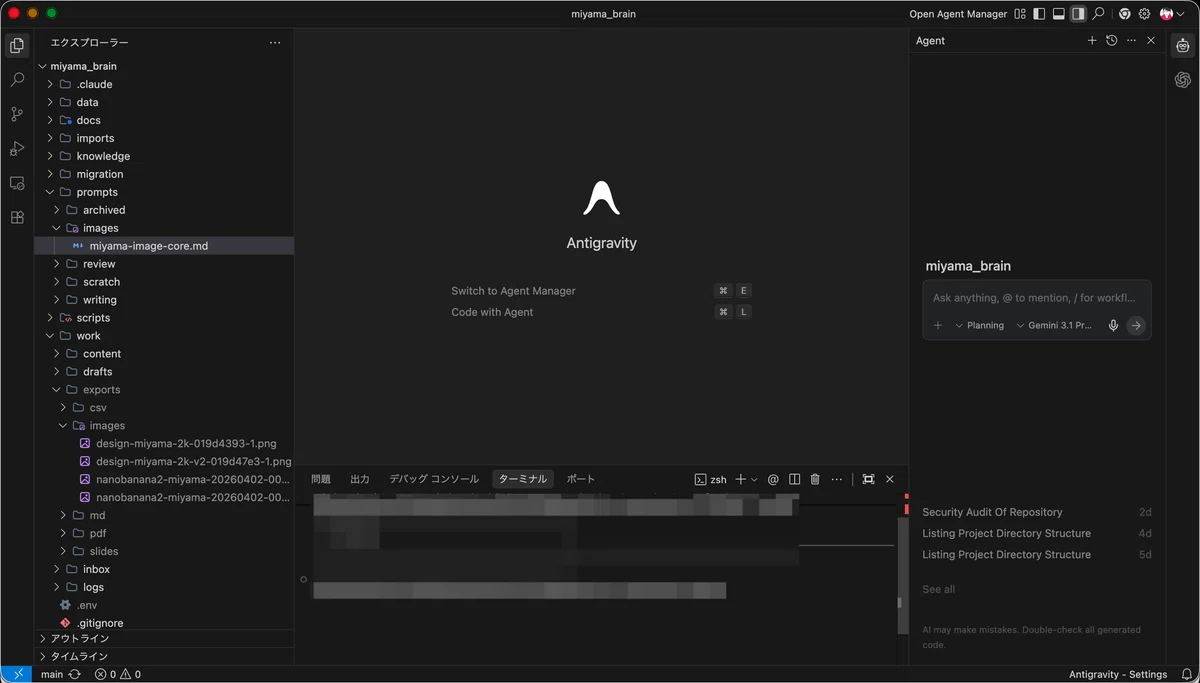Start a new agent conversation with the plus icon
The image size is (1200, 683).
point(1092,41)
